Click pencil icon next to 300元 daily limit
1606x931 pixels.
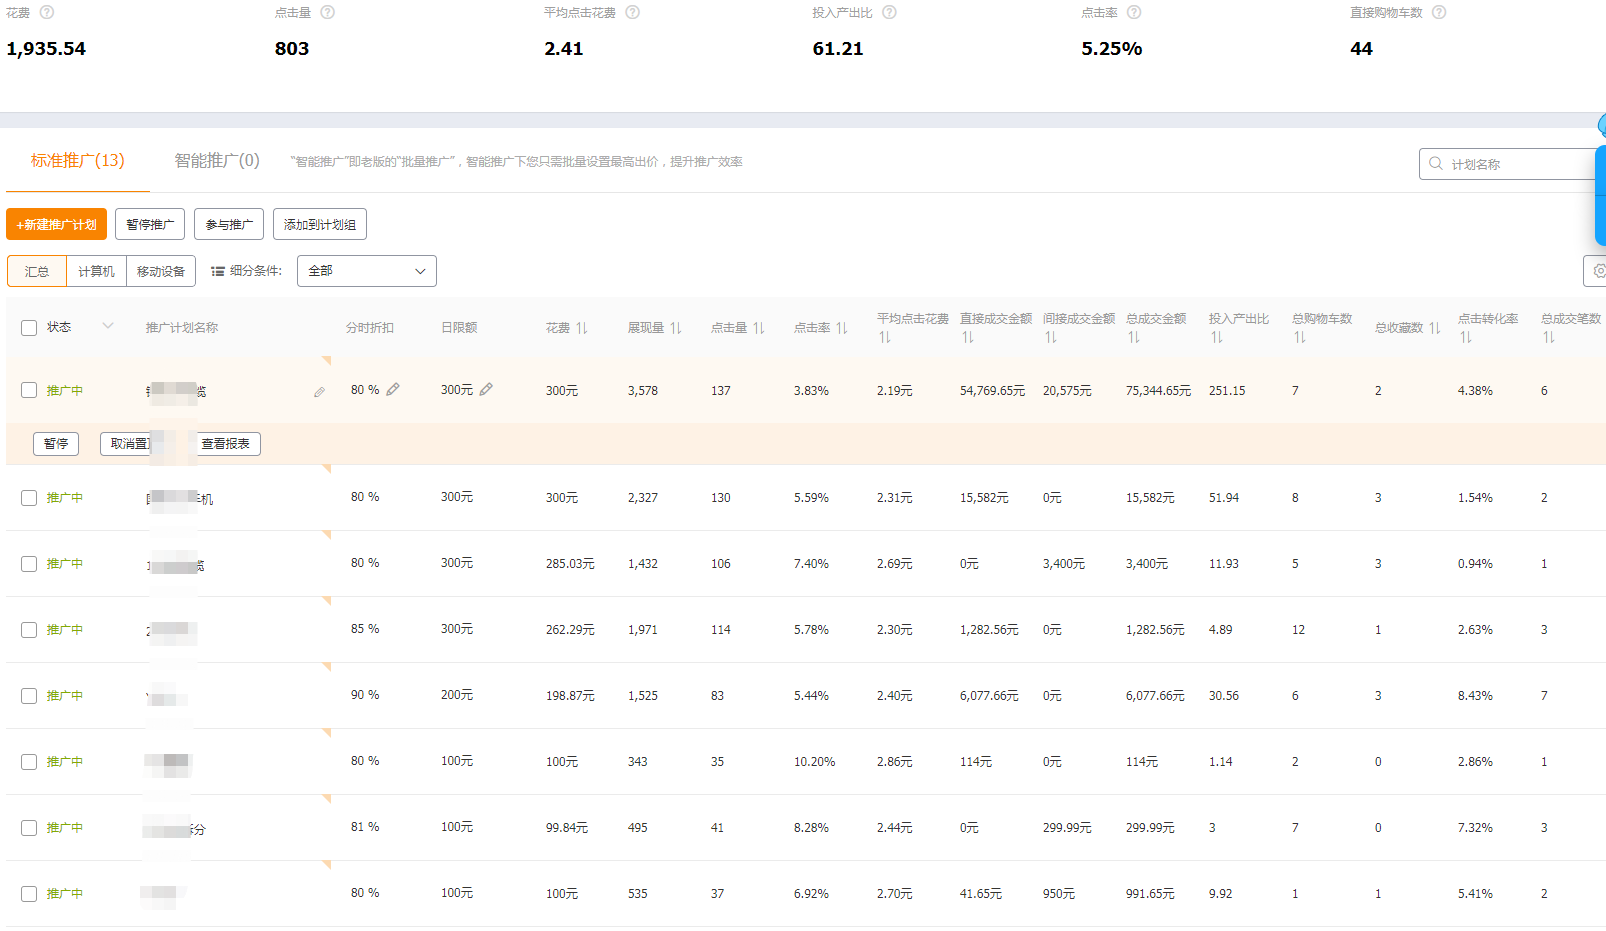click(486, 389)
